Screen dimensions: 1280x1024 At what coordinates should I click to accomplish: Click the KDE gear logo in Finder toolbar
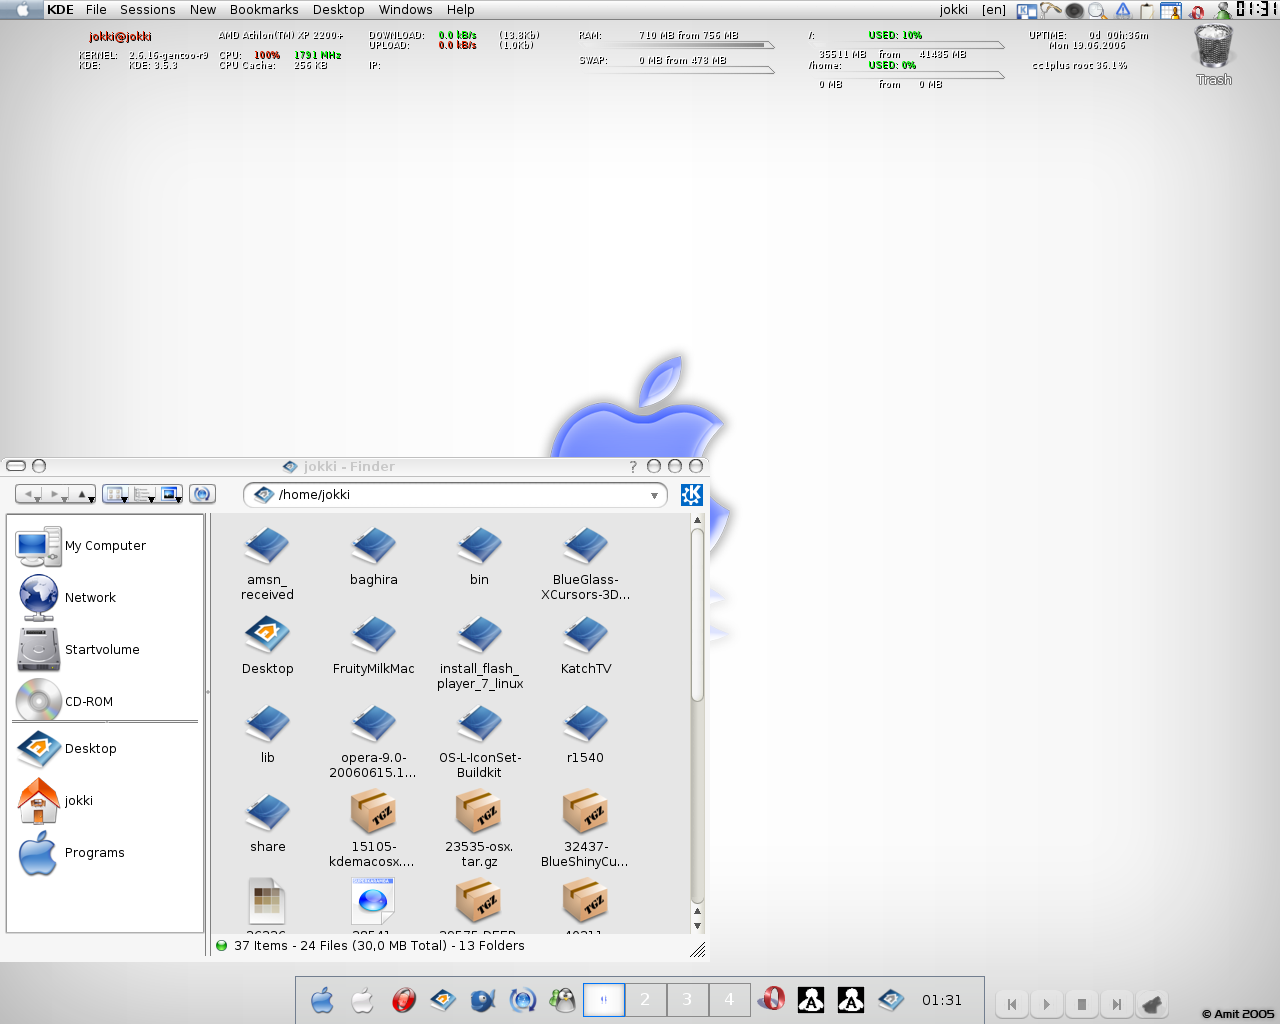(692, 495)
